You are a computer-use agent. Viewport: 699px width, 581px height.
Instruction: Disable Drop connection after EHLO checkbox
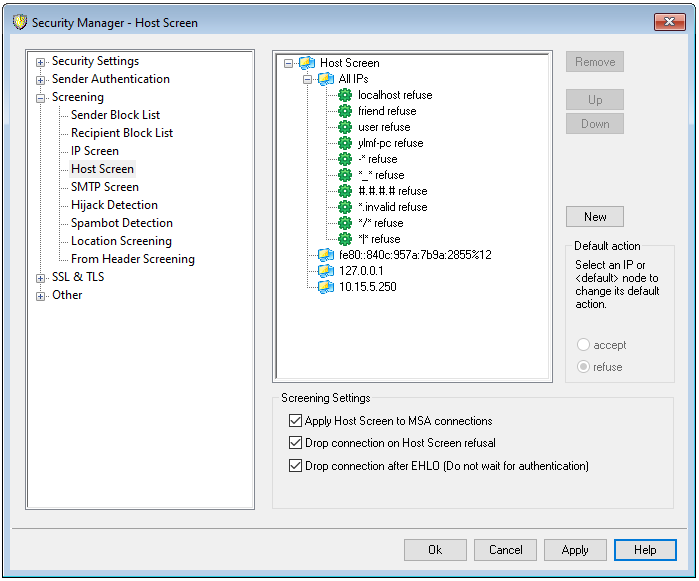[295, 466]
